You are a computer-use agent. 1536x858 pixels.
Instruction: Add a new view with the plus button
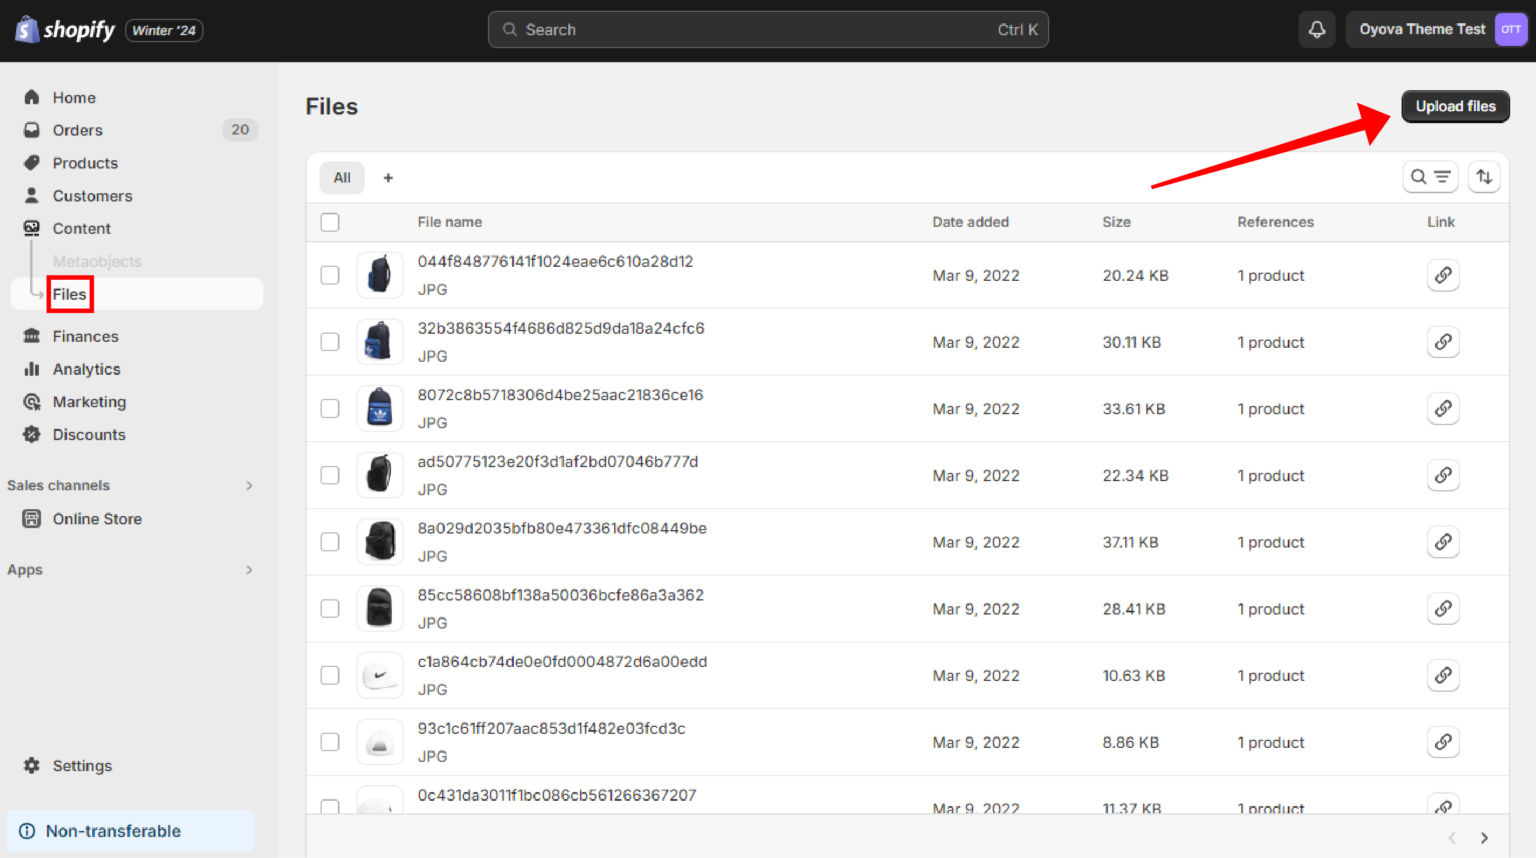click(388, 177)
